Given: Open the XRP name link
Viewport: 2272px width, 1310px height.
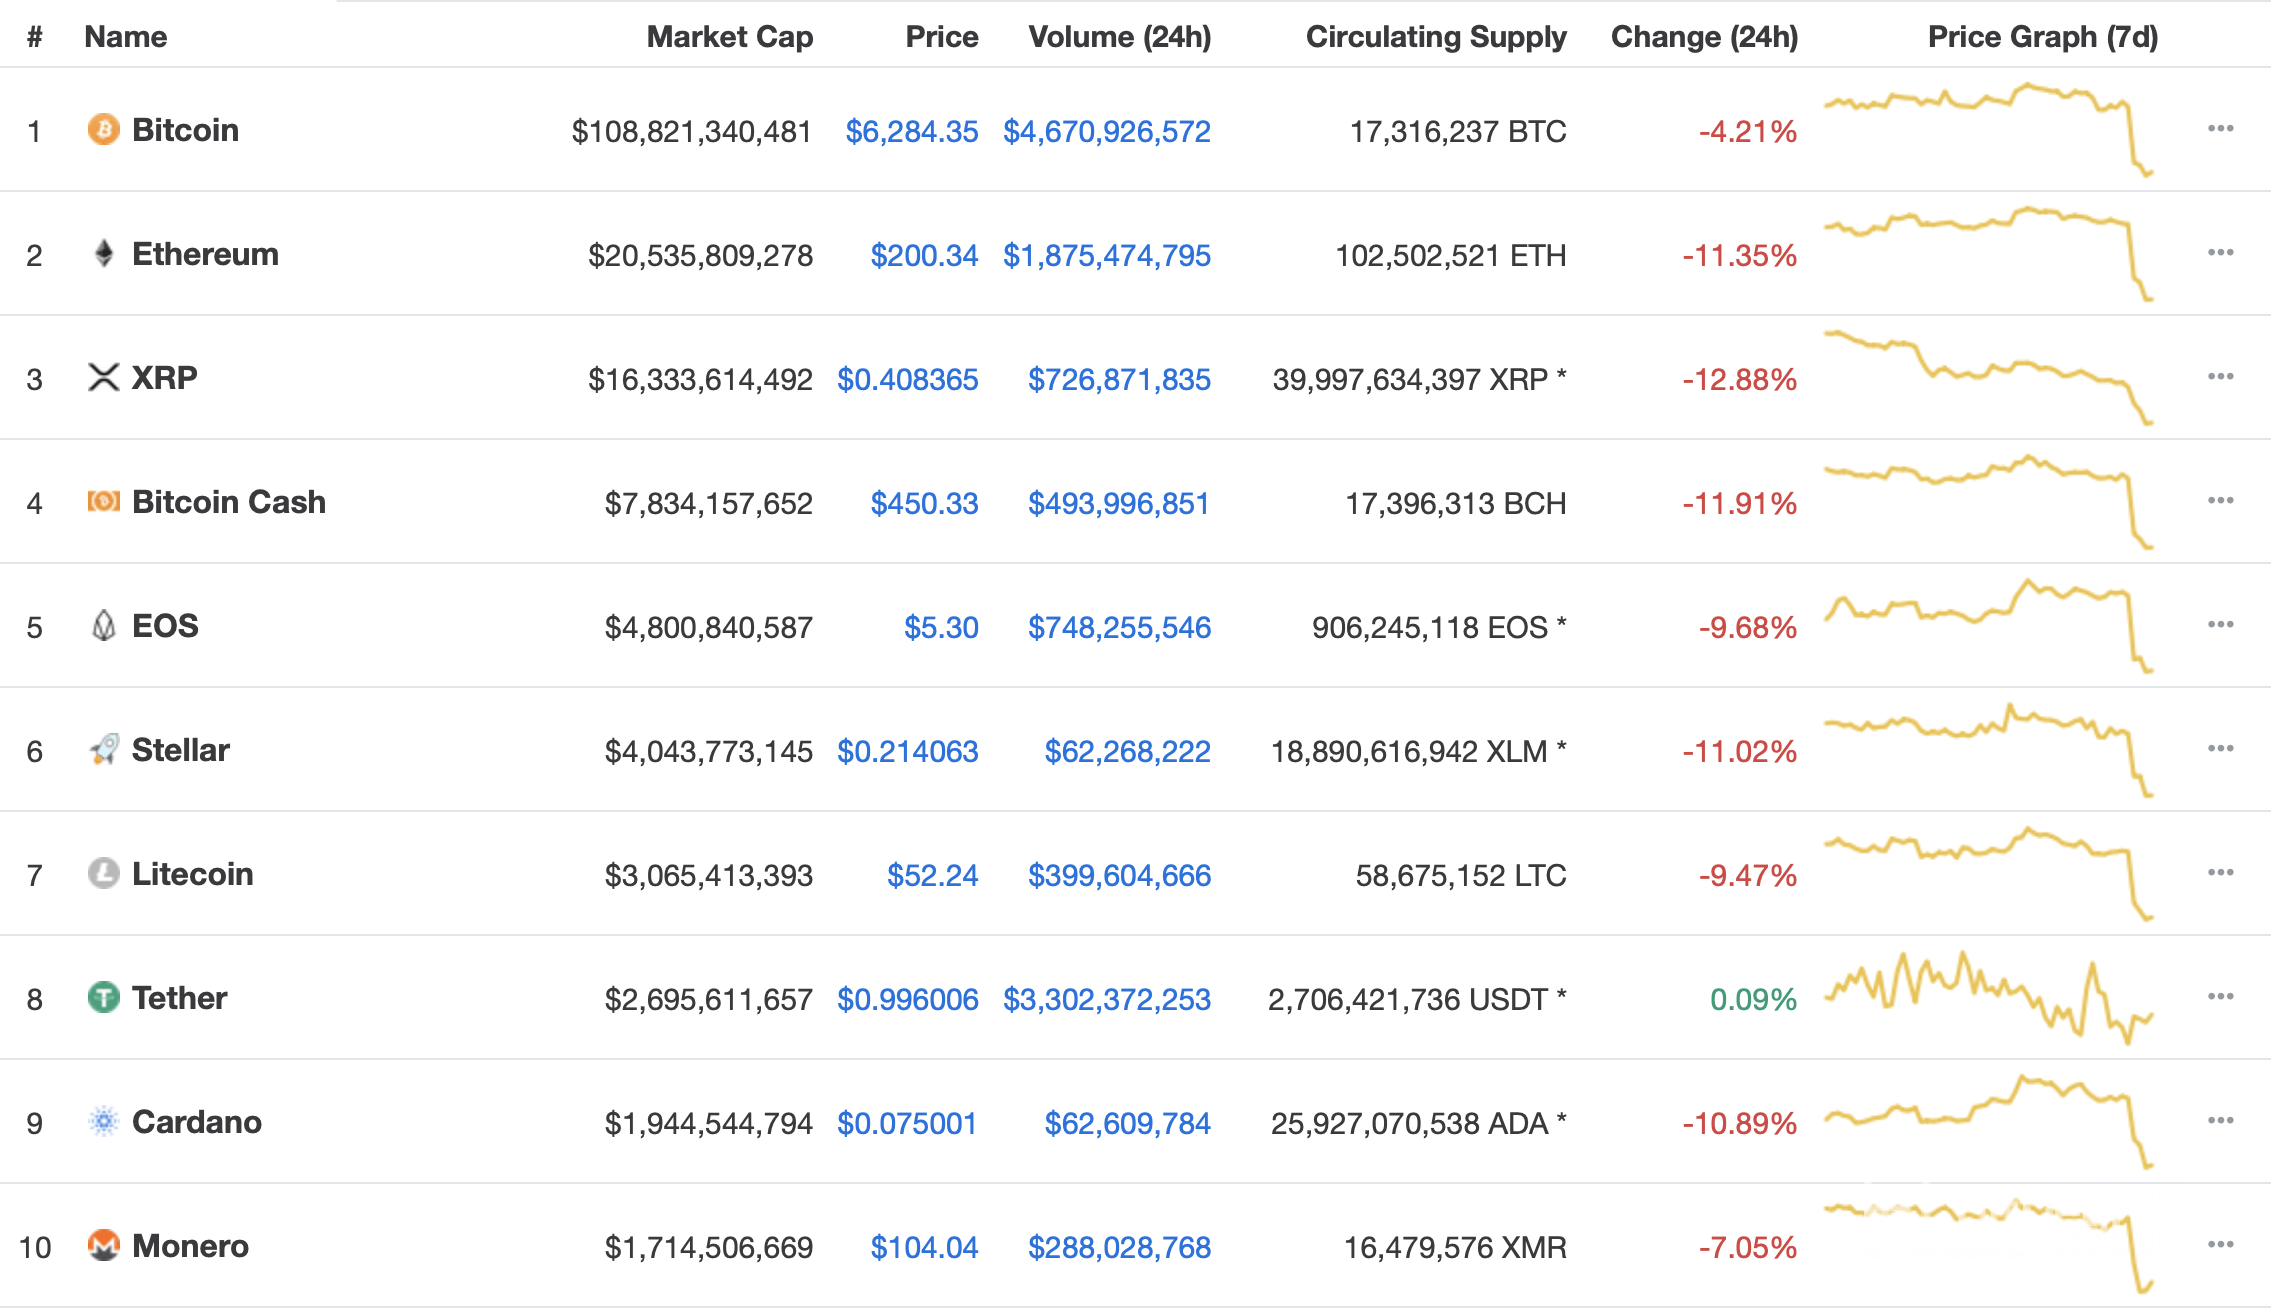Looking at the screenshot, I should 164,378.
